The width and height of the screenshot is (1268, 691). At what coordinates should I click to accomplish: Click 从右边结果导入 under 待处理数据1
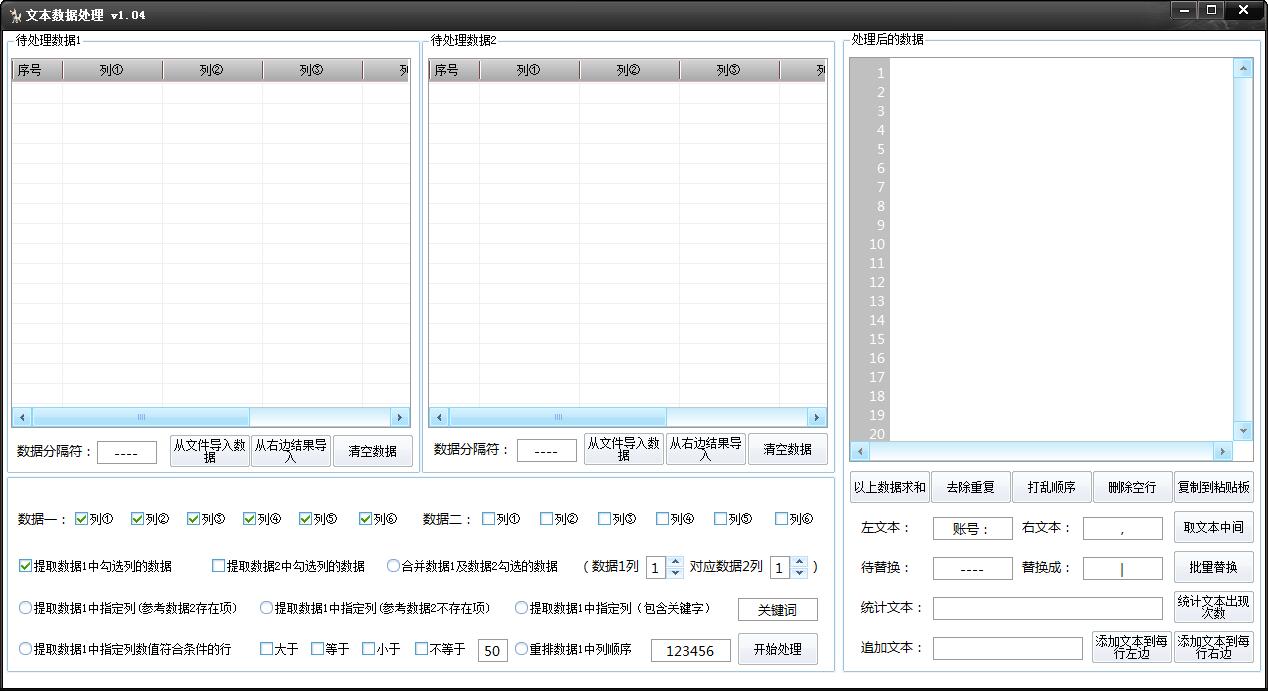(291, 450)
